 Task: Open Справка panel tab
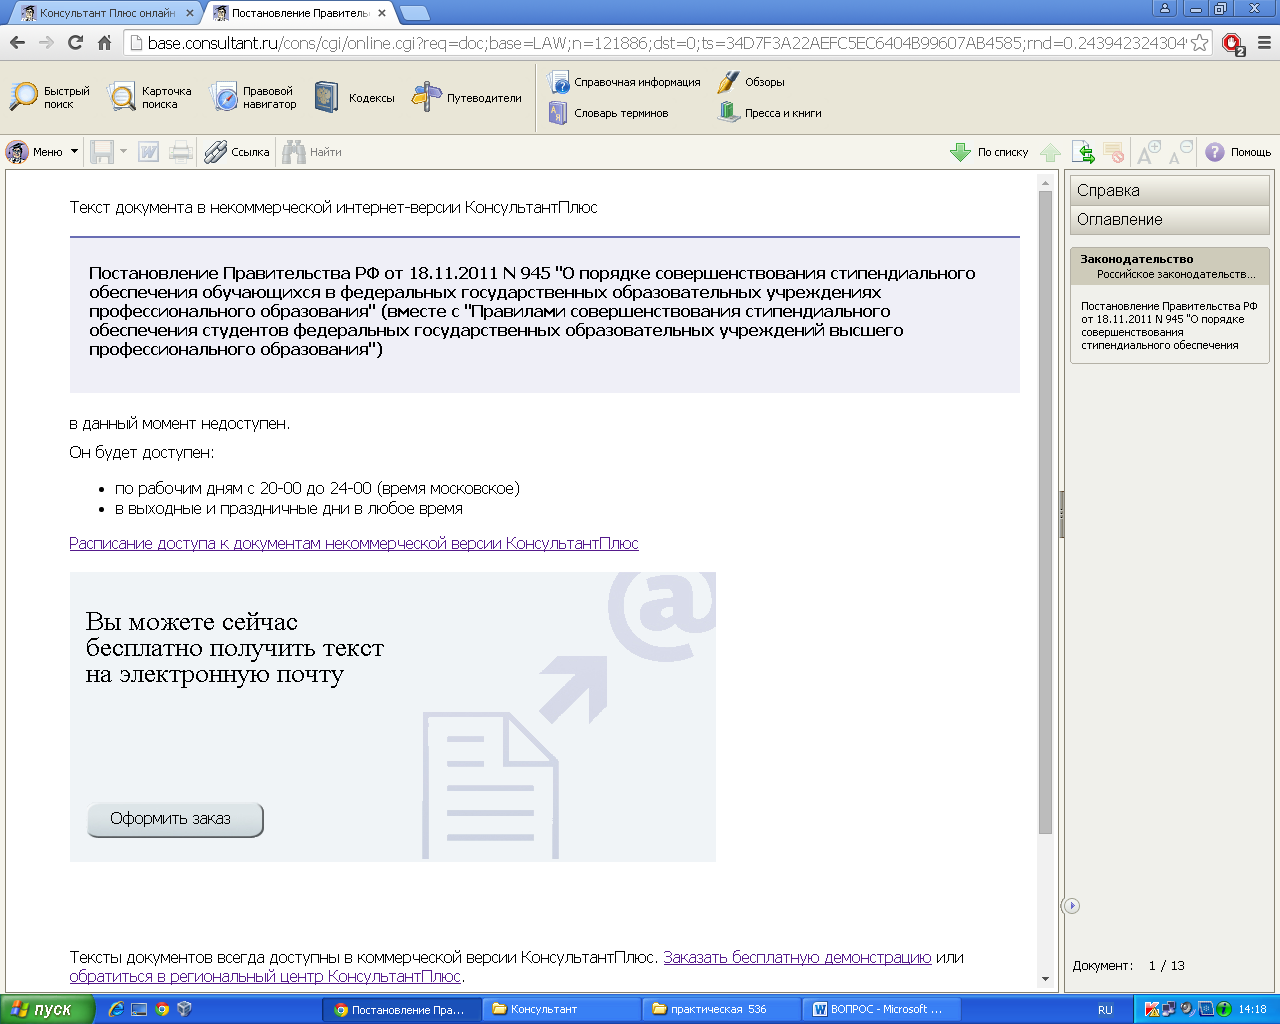point(1169,190)
